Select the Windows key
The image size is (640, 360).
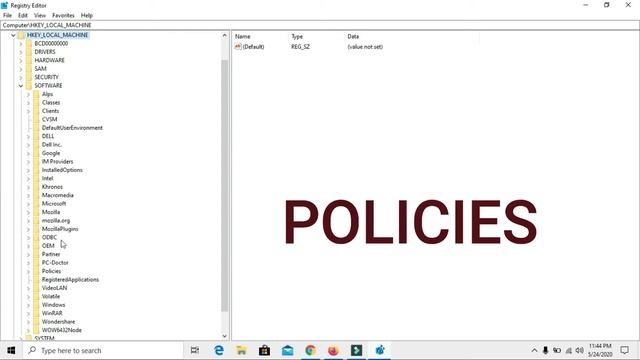(x=53, y=305)
